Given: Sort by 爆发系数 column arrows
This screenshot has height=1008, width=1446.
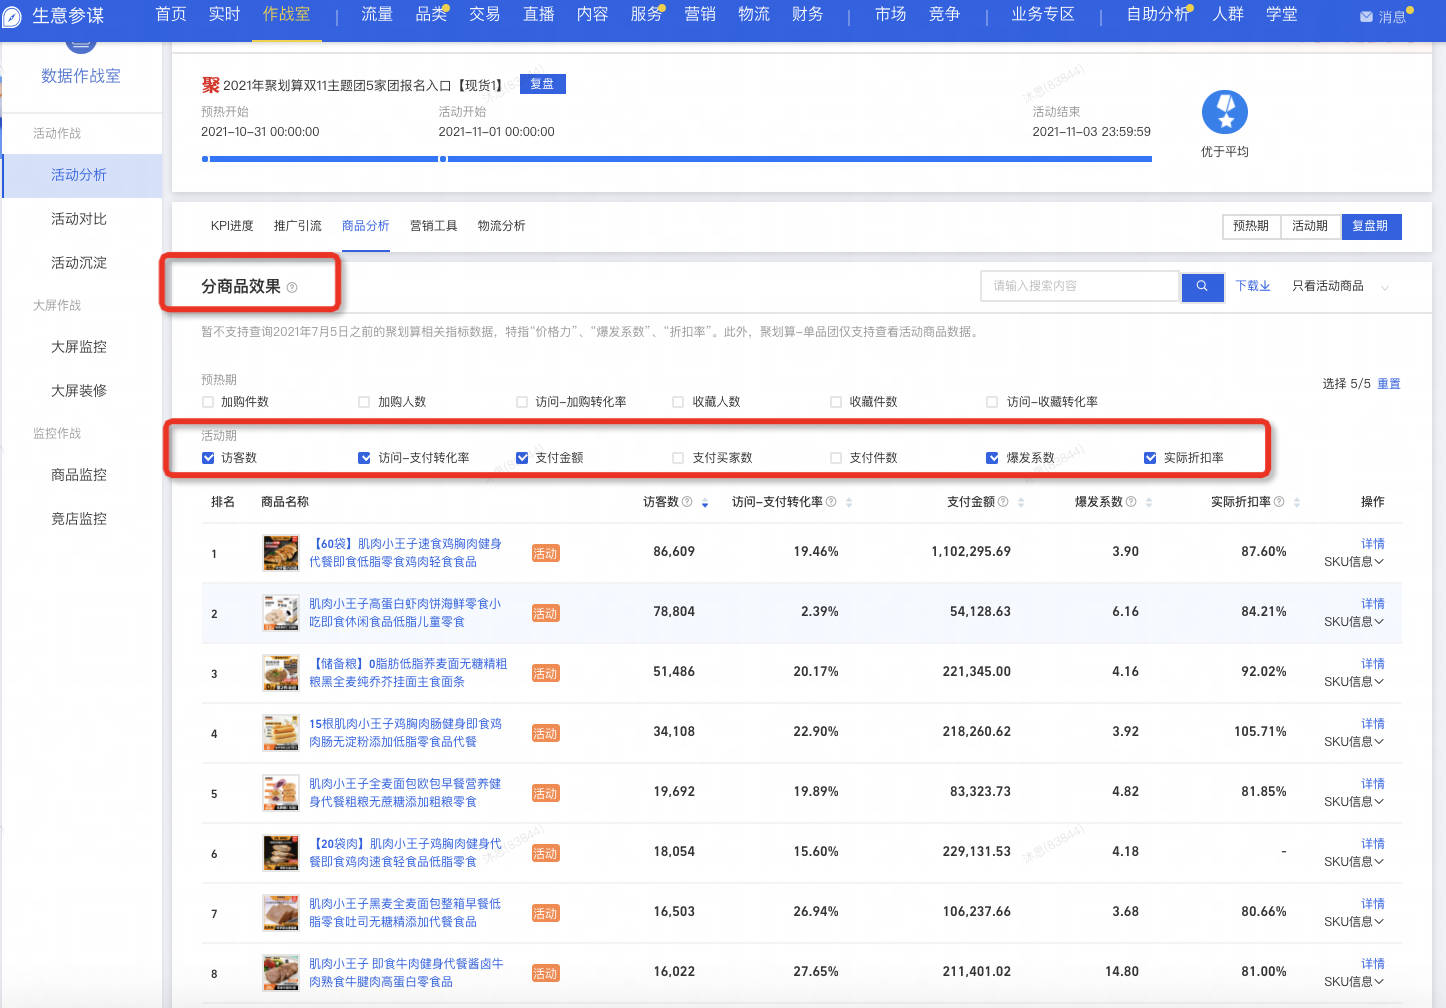Looking at the screenshot, I should [1149, 503].
